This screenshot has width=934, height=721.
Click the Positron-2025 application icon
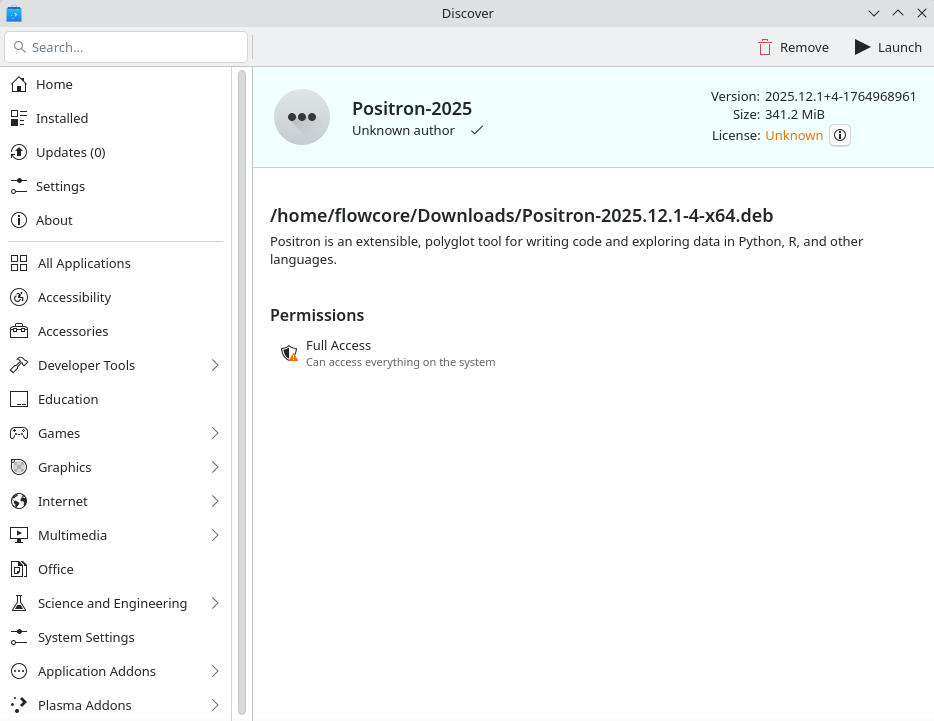(x=302, y=117)
